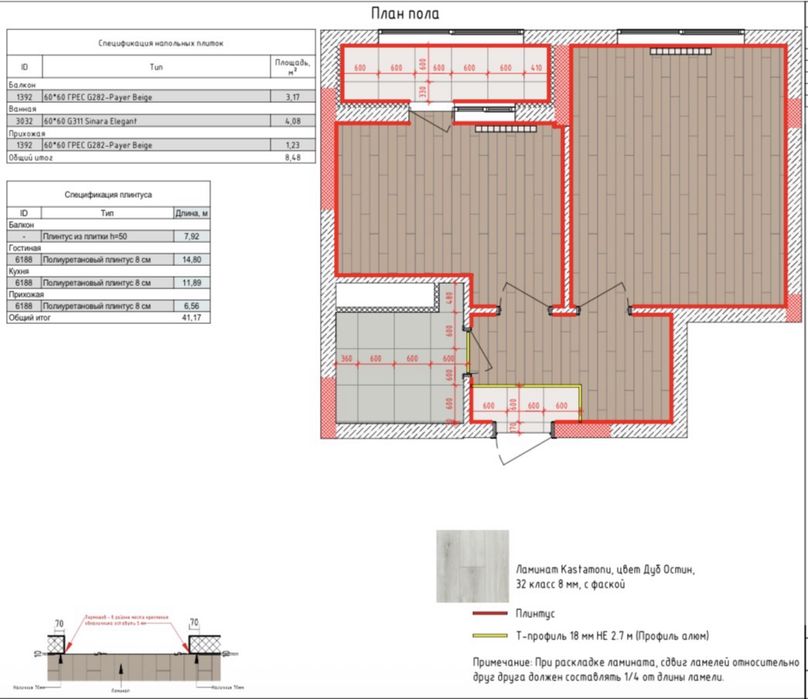Viewport: 808px width, 699px height.
Task: Click plinth length 6,56
Action: tap(191, 306)
